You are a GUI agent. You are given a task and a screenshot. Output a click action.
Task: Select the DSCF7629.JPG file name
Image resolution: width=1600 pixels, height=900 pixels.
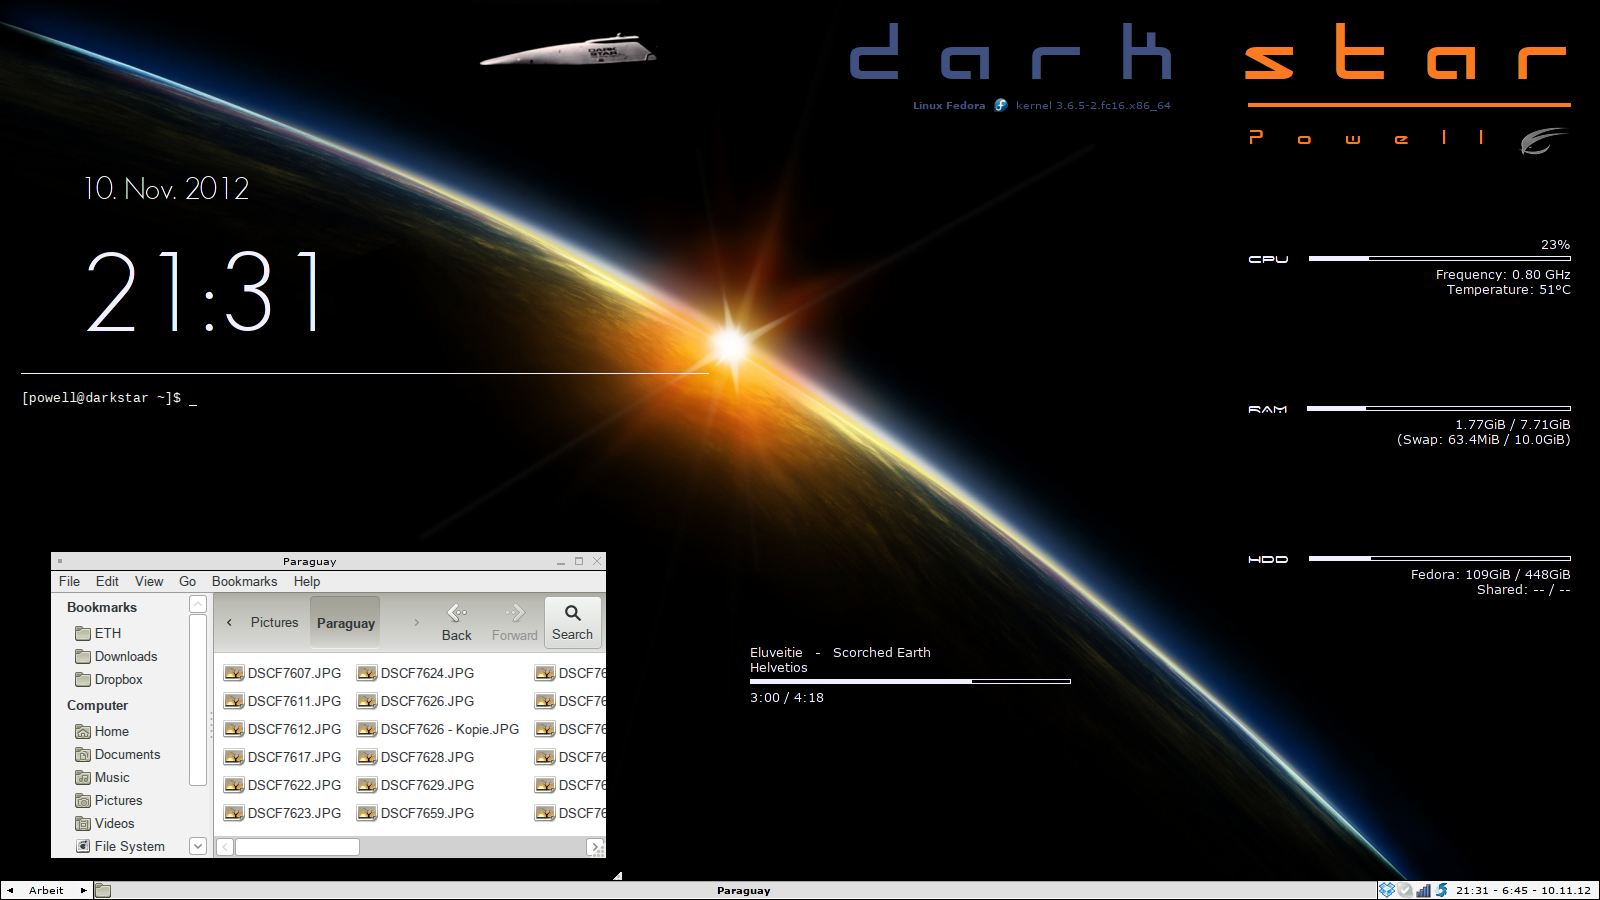[427, 785]
